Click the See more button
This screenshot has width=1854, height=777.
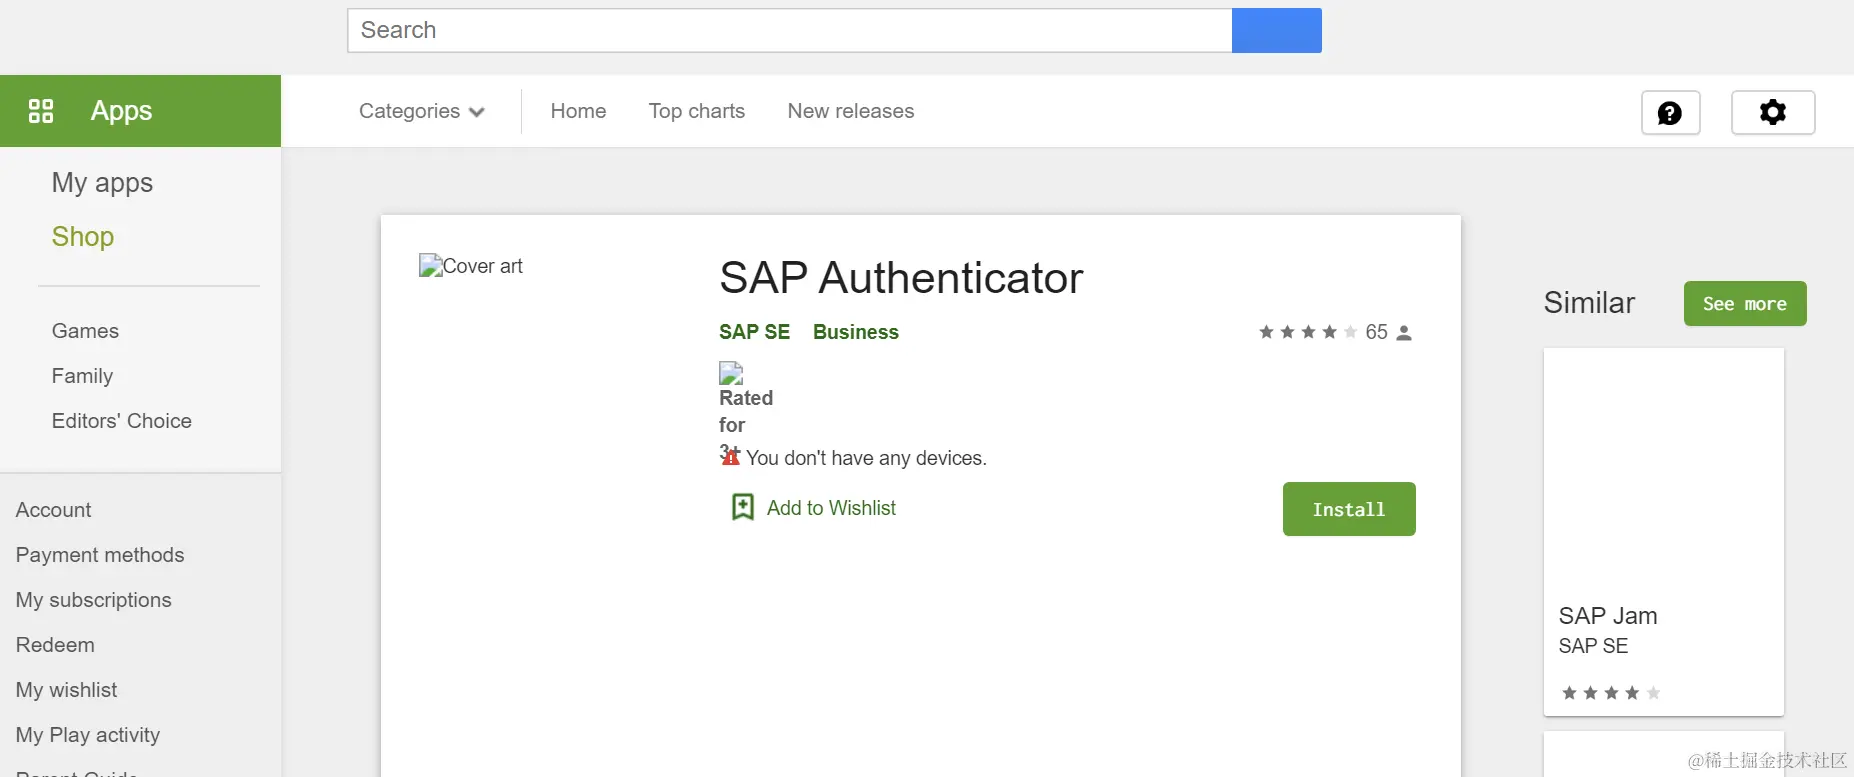coord(1745,304)
